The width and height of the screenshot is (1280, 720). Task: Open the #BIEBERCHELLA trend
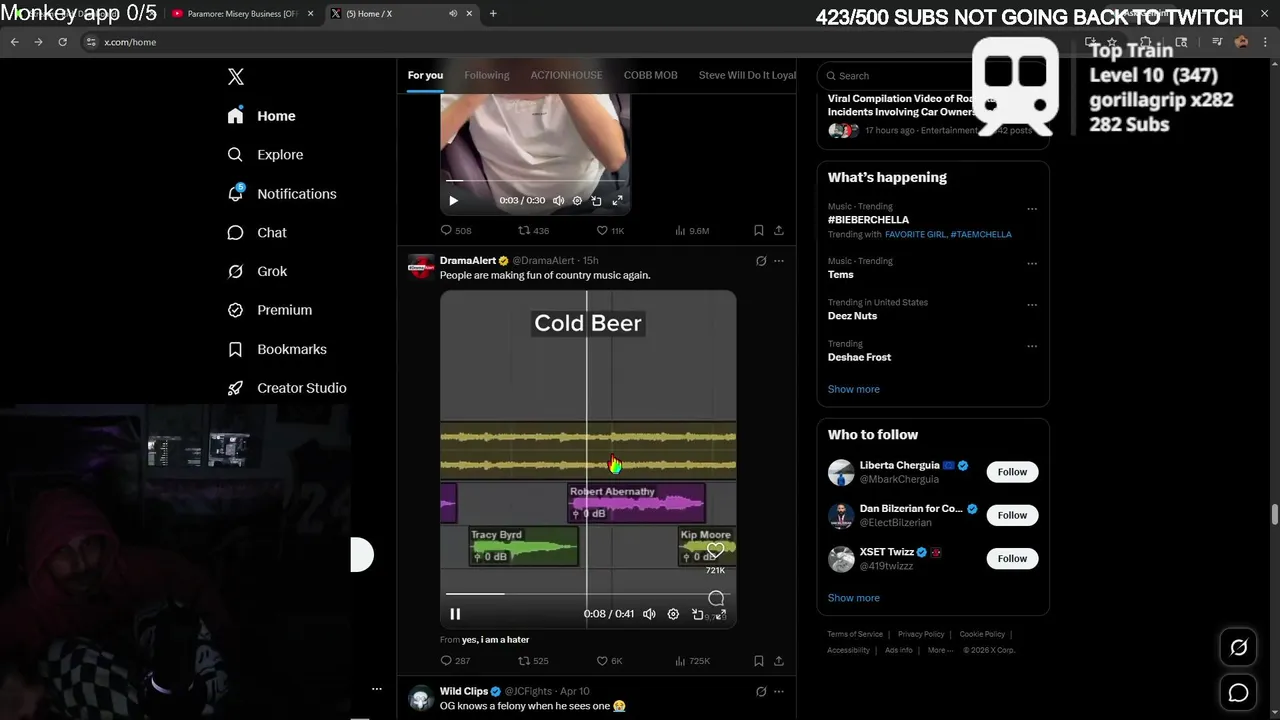pyautogui.click(x=868, y=220)
